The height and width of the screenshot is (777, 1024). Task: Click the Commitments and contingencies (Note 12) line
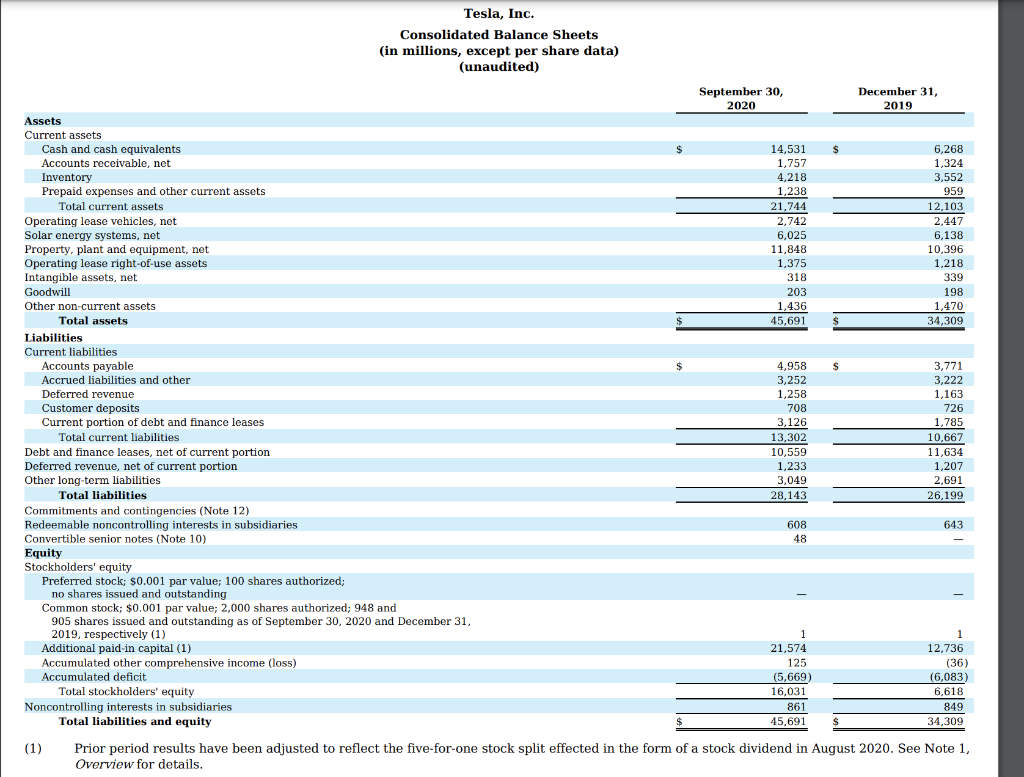[136, 511]
